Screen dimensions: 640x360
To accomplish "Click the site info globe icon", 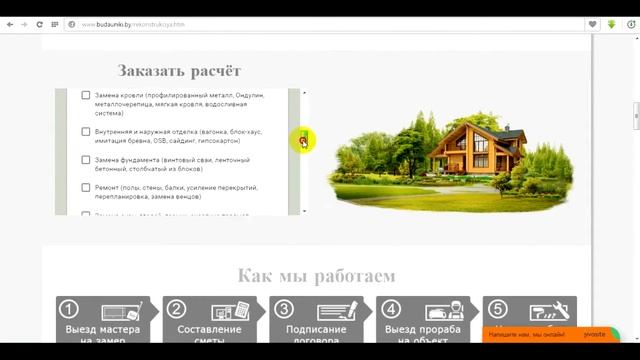I will tap(72, 24).
